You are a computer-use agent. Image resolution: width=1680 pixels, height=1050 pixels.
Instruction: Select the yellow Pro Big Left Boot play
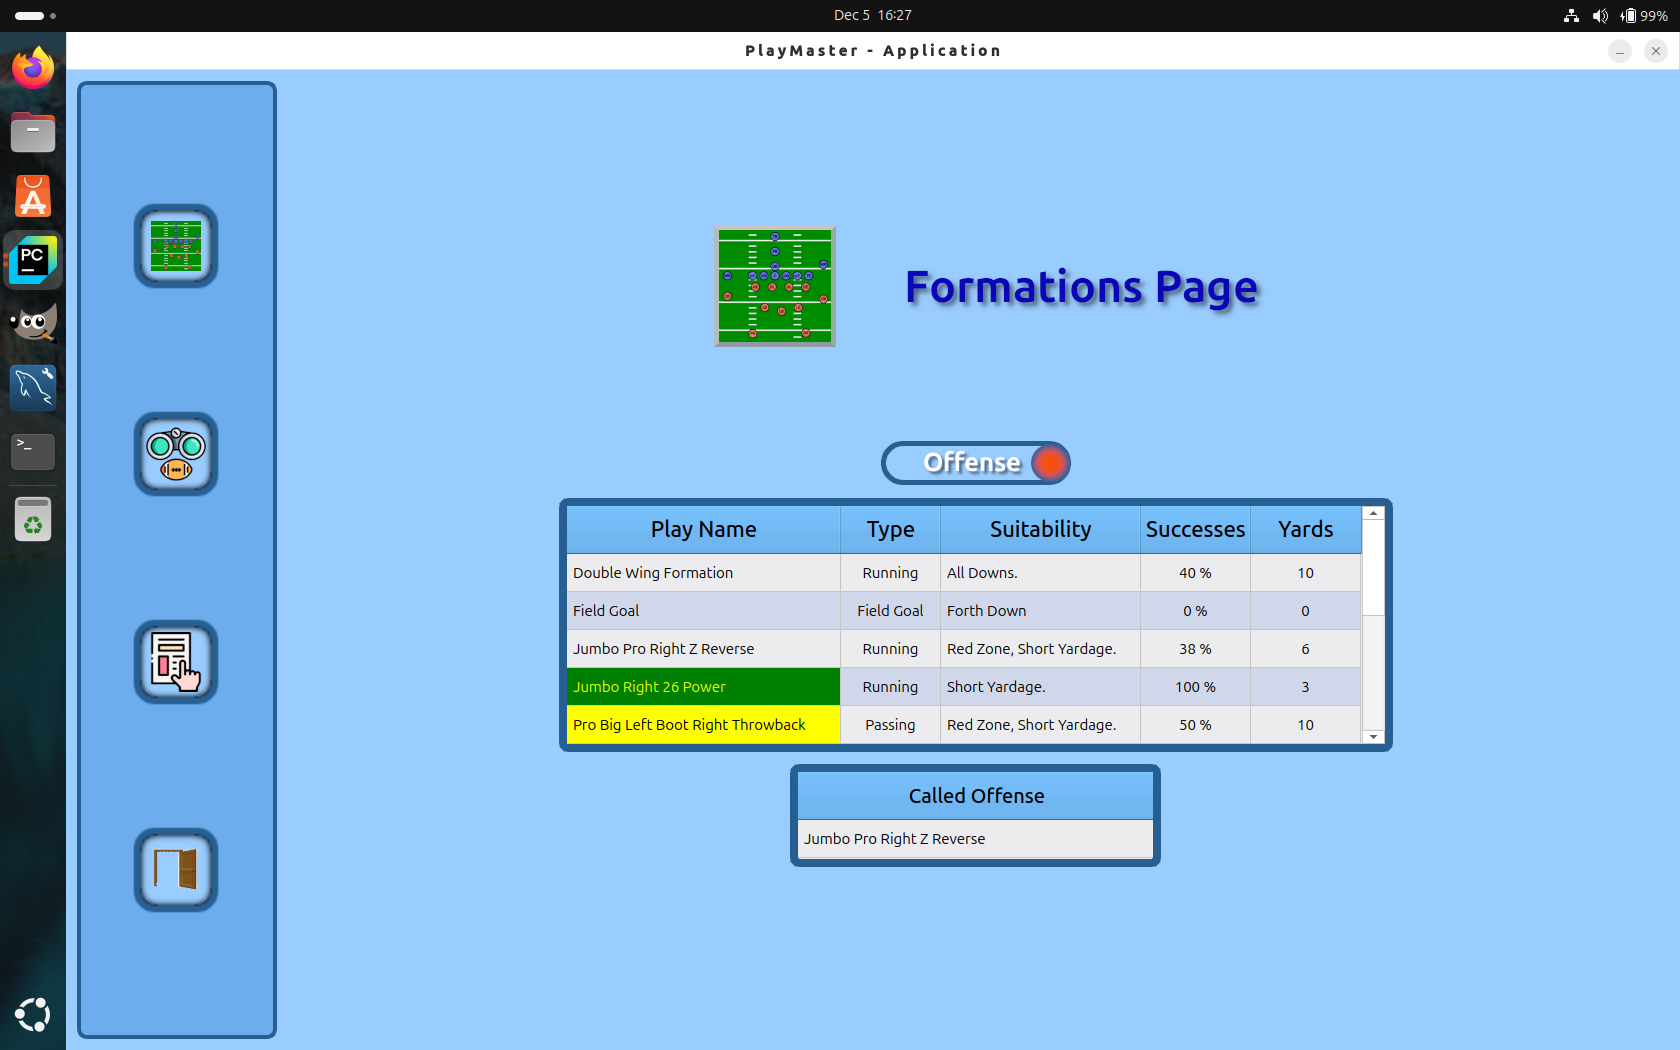(x=703, y=725)
